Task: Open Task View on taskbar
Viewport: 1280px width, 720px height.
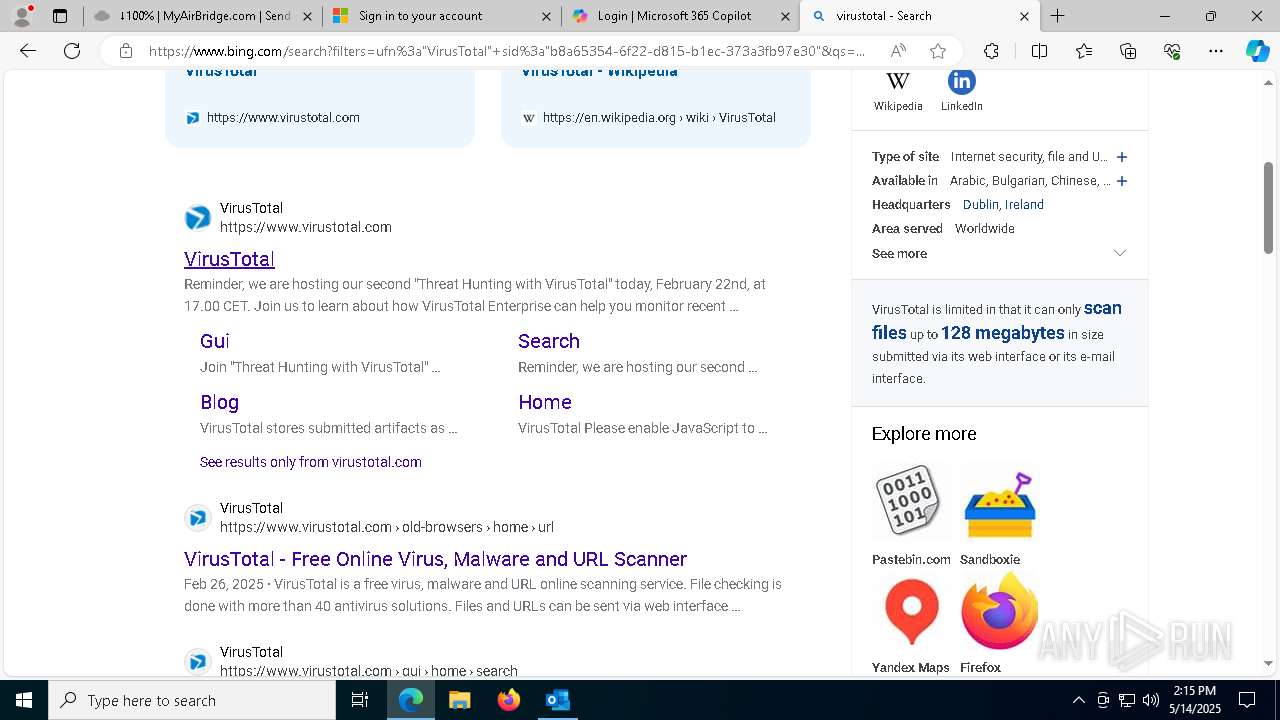Action: point(360,700)
